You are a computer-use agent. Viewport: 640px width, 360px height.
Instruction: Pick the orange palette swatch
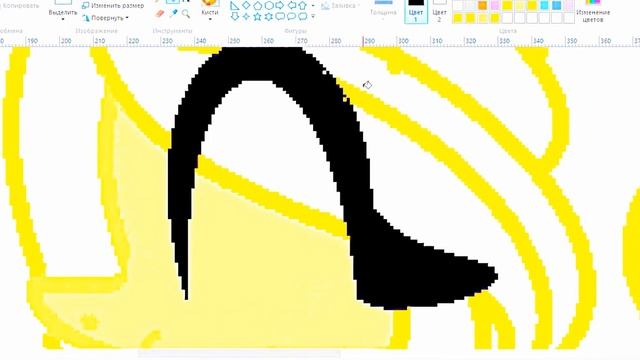pos(482,5)
